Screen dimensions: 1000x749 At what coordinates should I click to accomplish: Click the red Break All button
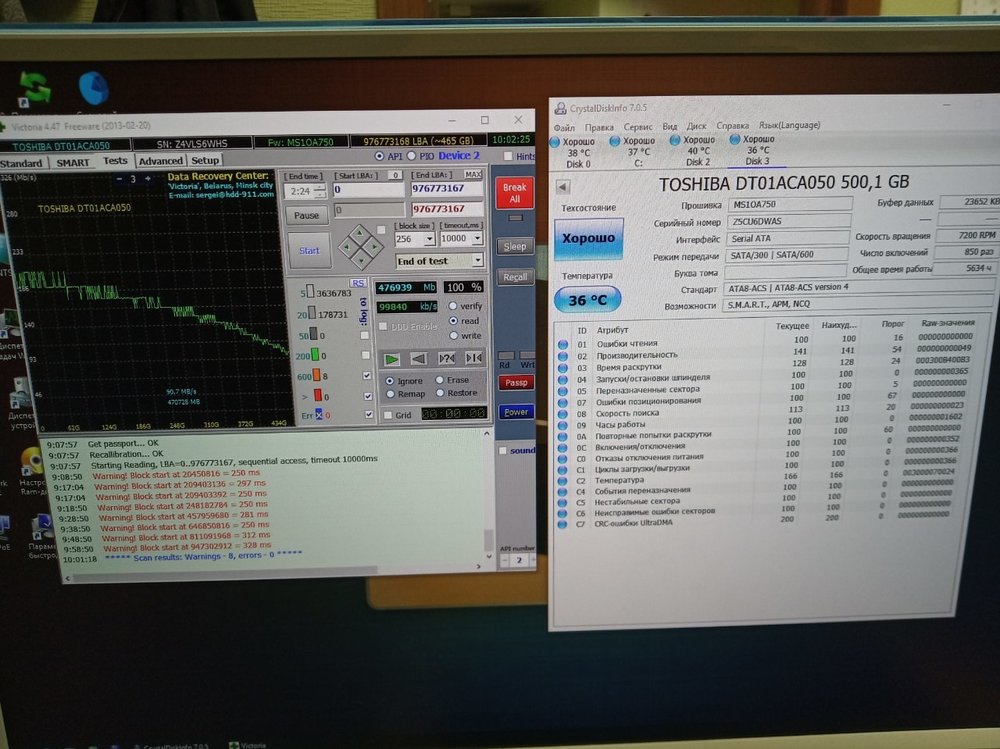point(514,193)
